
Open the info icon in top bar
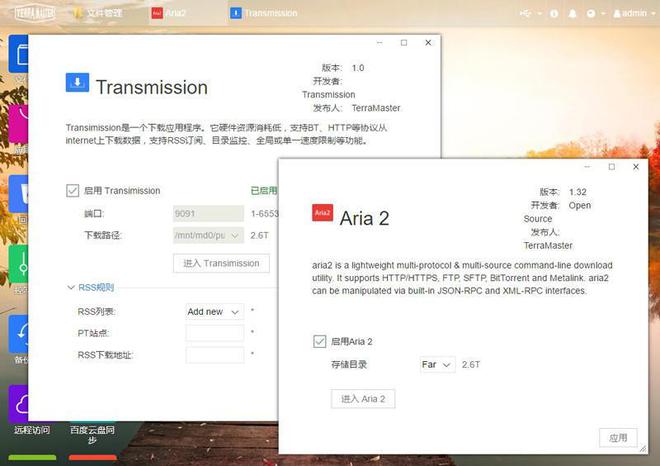click(554, 13)
